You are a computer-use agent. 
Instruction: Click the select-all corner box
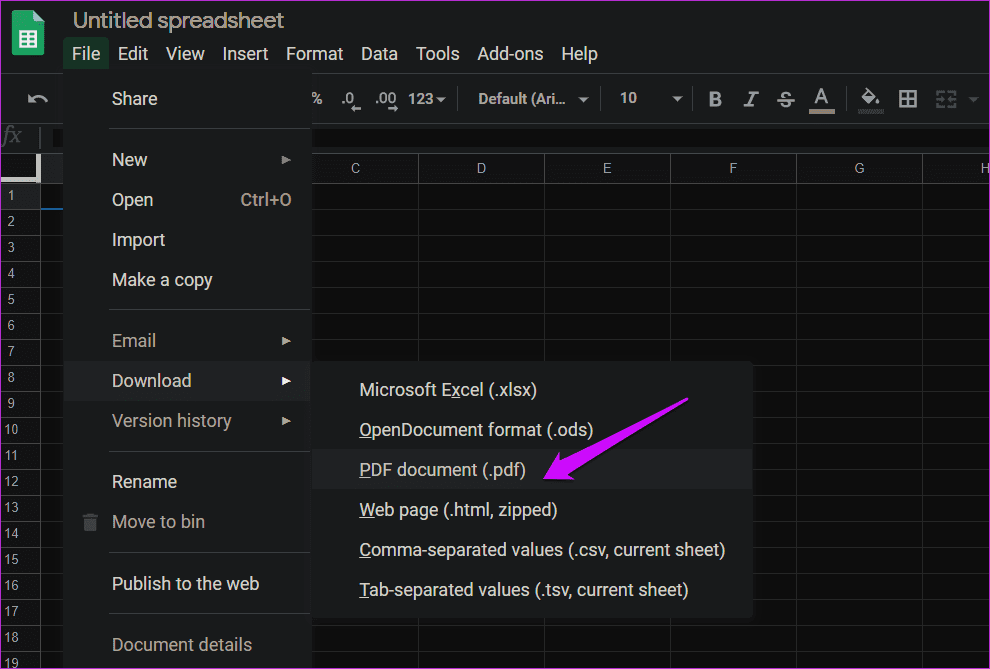tap(20, 167)
